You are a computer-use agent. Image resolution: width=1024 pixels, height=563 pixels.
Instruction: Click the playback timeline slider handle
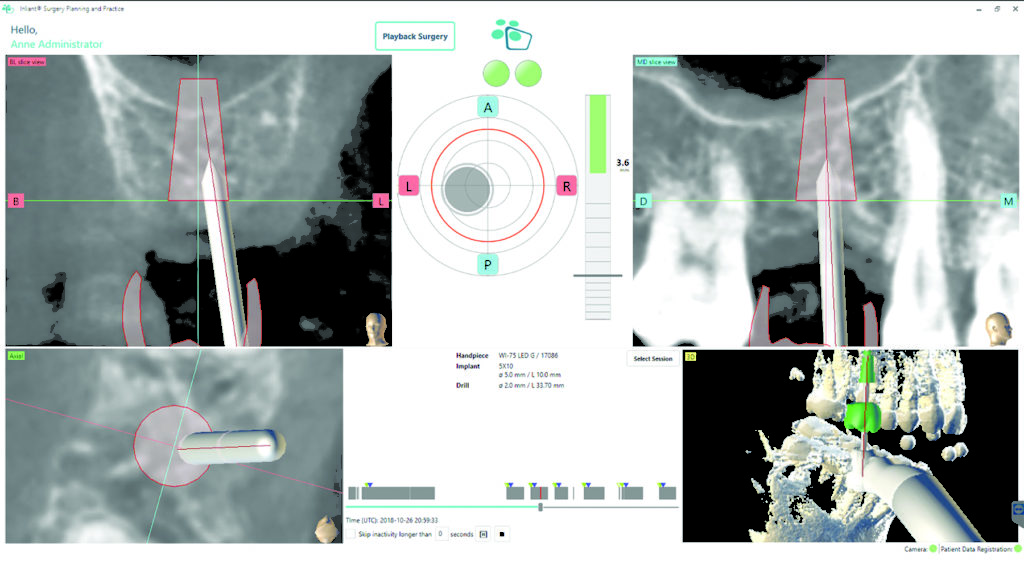coord(540,507)
